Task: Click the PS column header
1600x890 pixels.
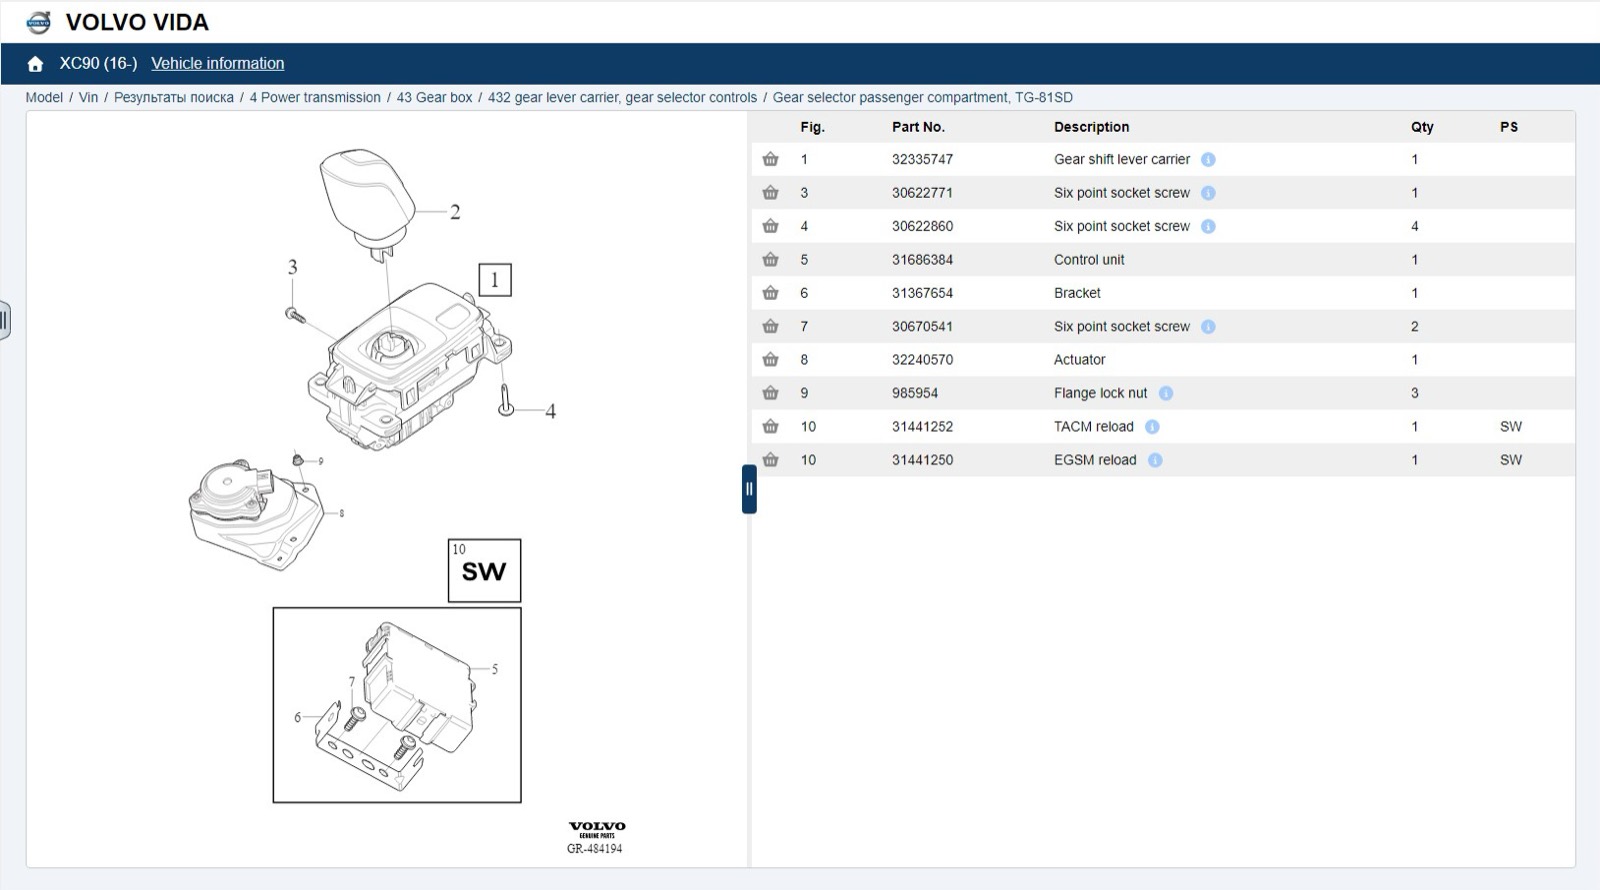Action: [x=1509, y=127]
